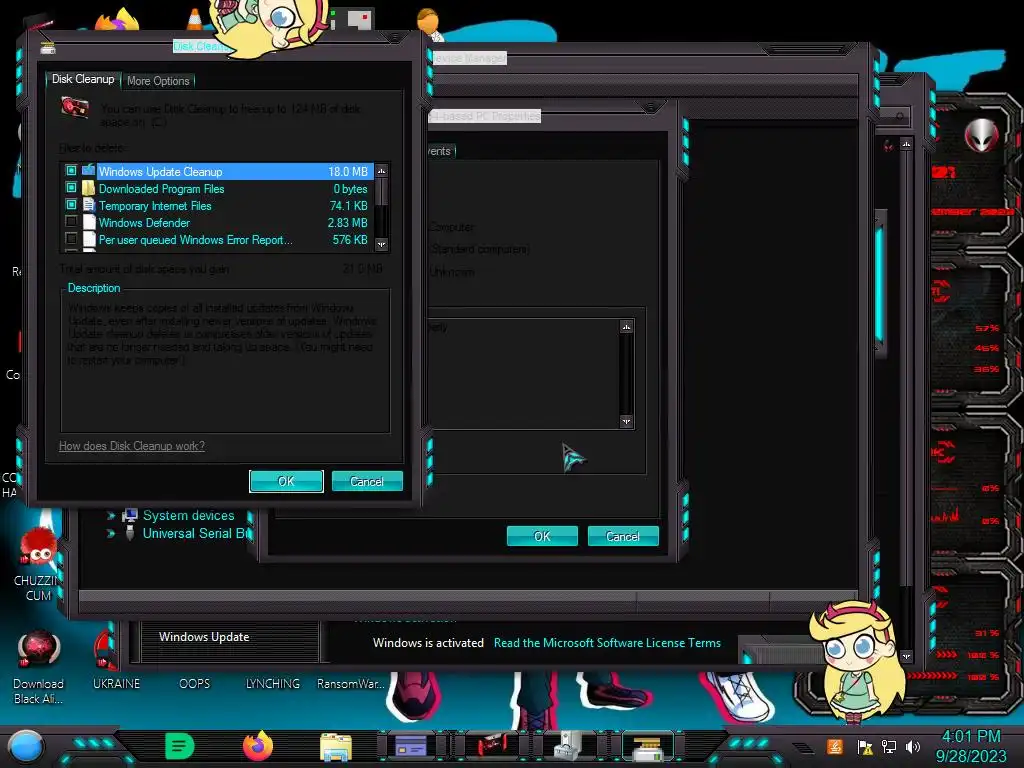Open the Windows Update link

click(x=204, y=637)
